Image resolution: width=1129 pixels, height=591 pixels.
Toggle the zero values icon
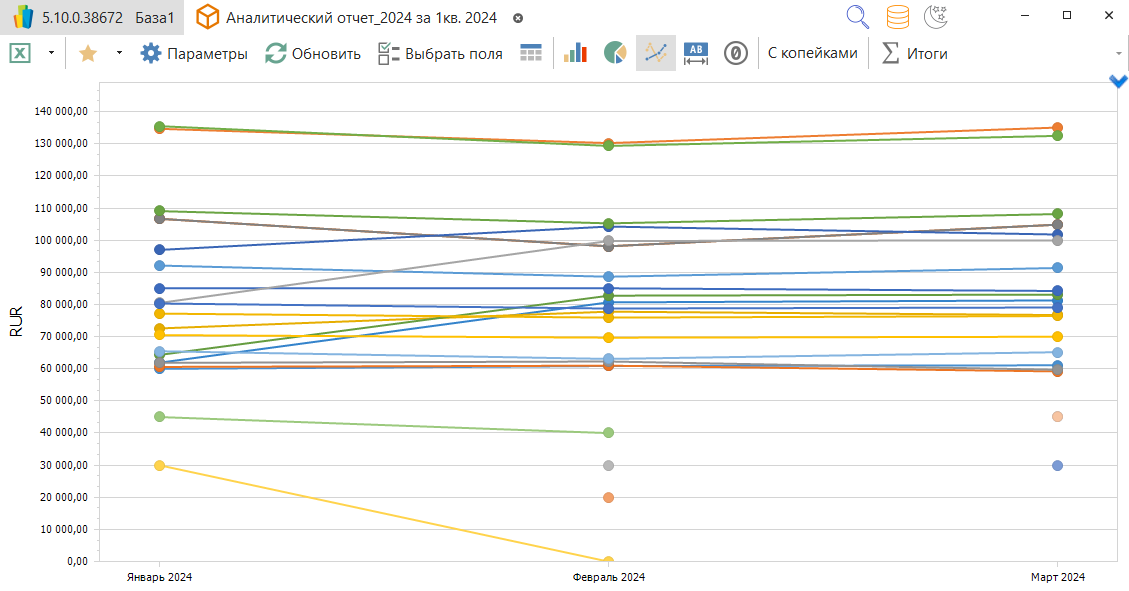pos(736,53)
